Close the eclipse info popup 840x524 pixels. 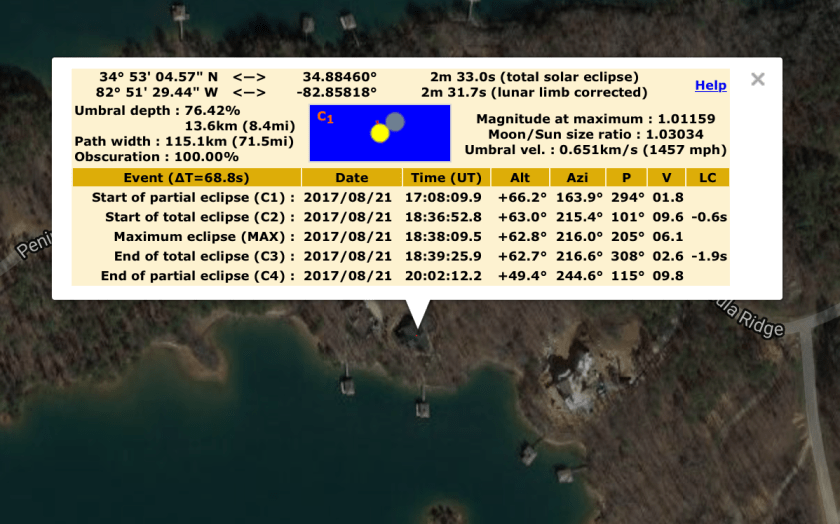click(x=758, y=80)
